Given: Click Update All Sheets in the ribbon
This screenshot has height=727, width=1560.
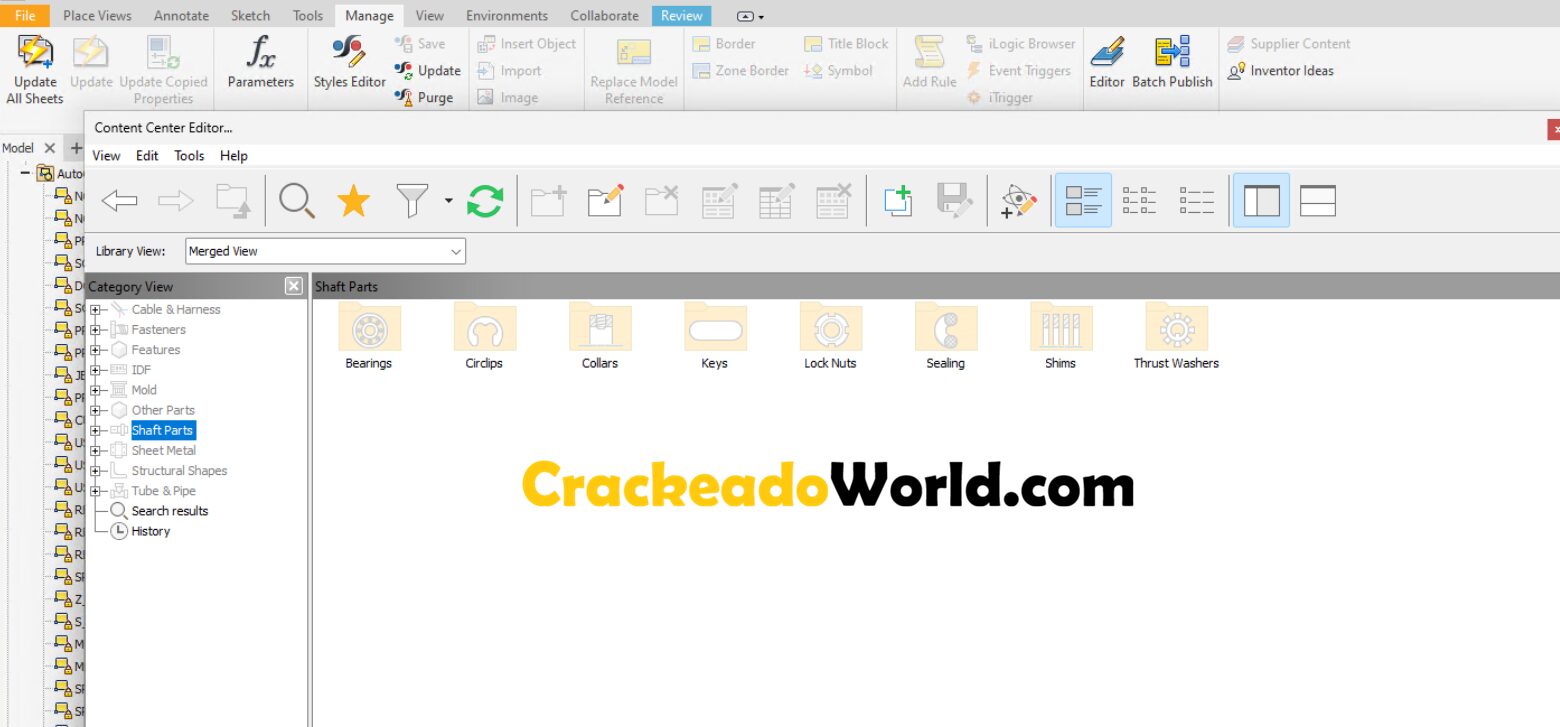Looking at the screenshot, I should pos(35,69).
